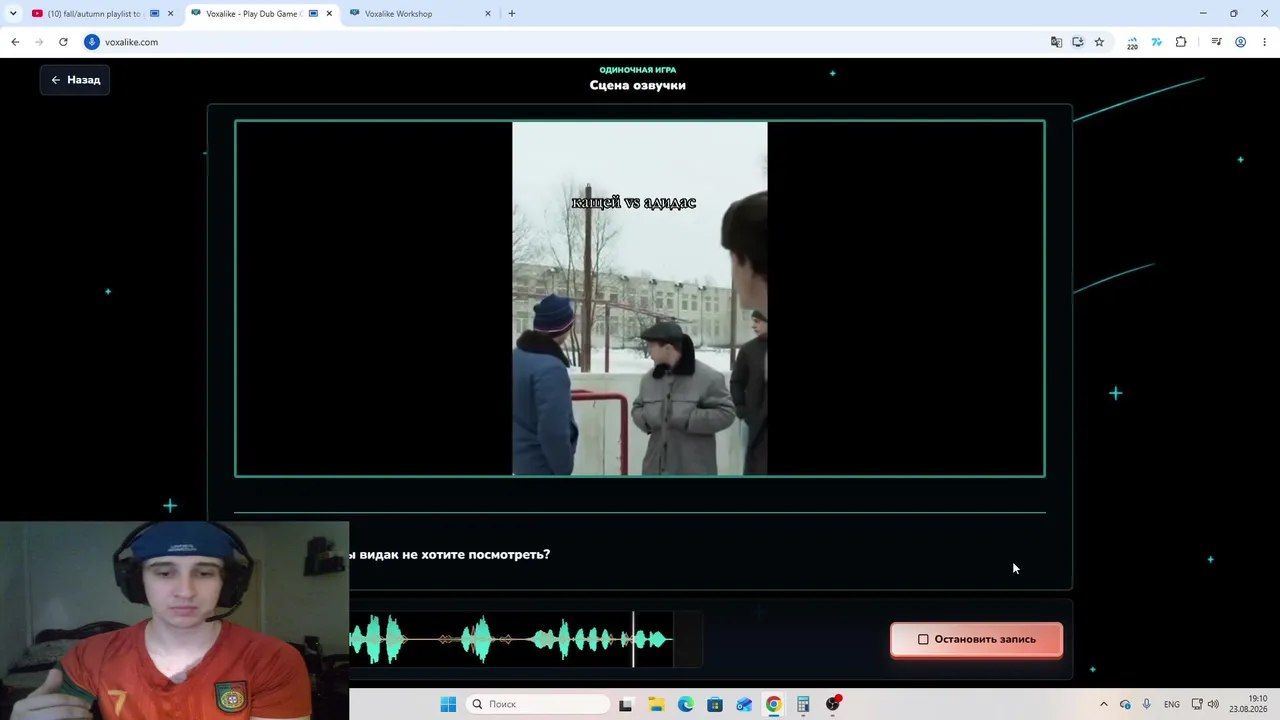1280x720 pixels.
Task: Click the microphone site info icon
Action: click(92, 42)
